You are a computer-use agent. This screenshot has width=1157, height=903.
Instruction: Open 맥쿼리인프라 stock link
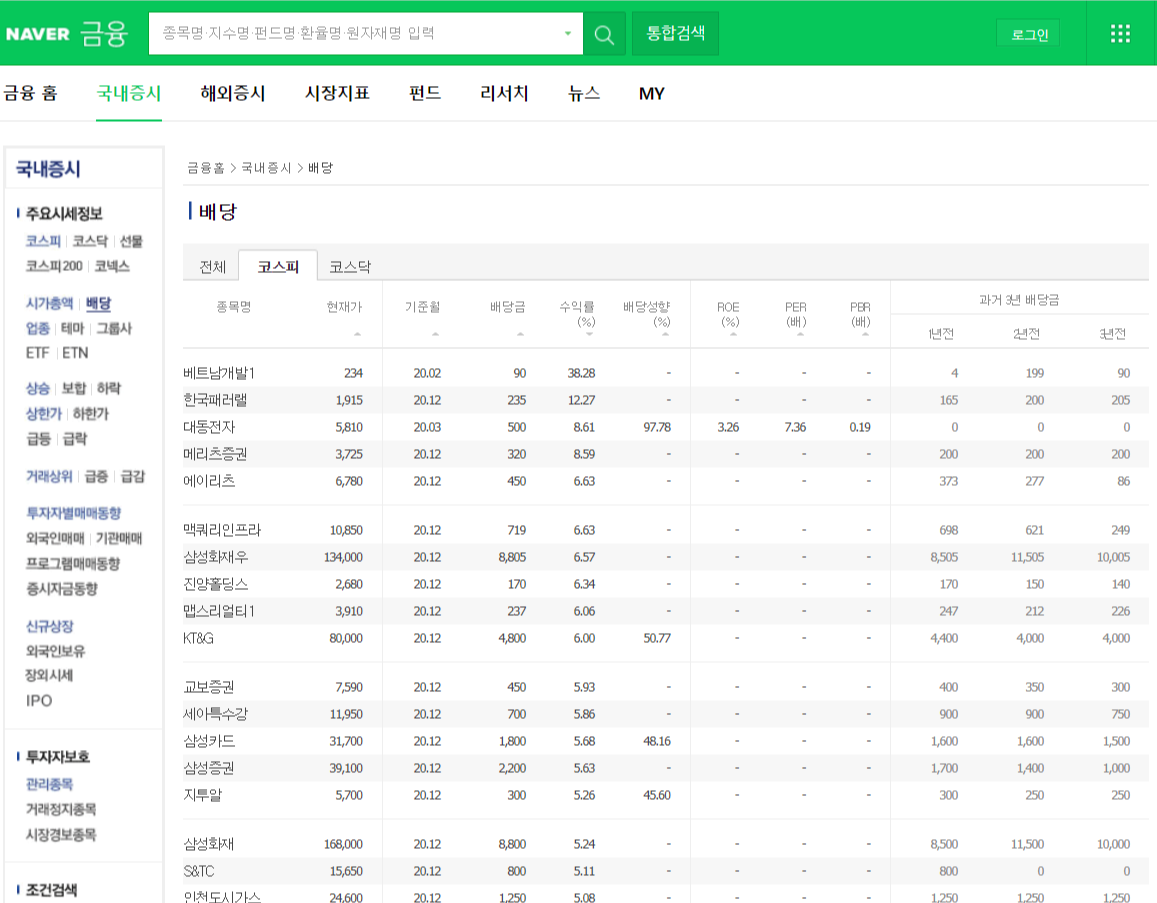[x=221, y=530]
